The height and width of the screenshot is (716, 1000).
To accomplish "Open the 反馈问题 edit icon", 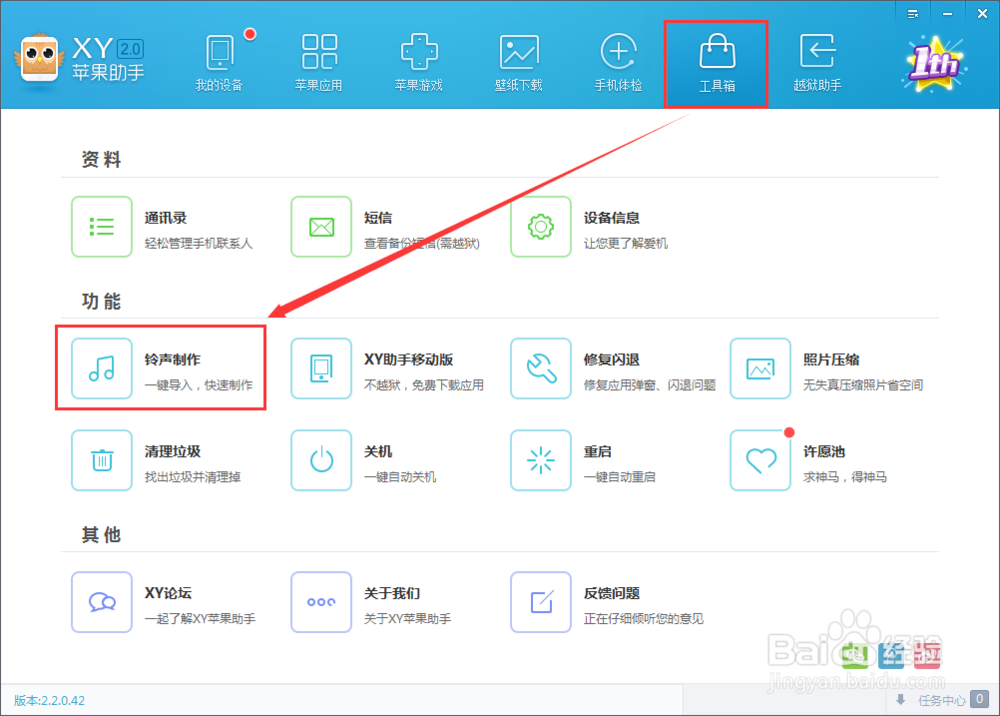I will tap(541, 602).
